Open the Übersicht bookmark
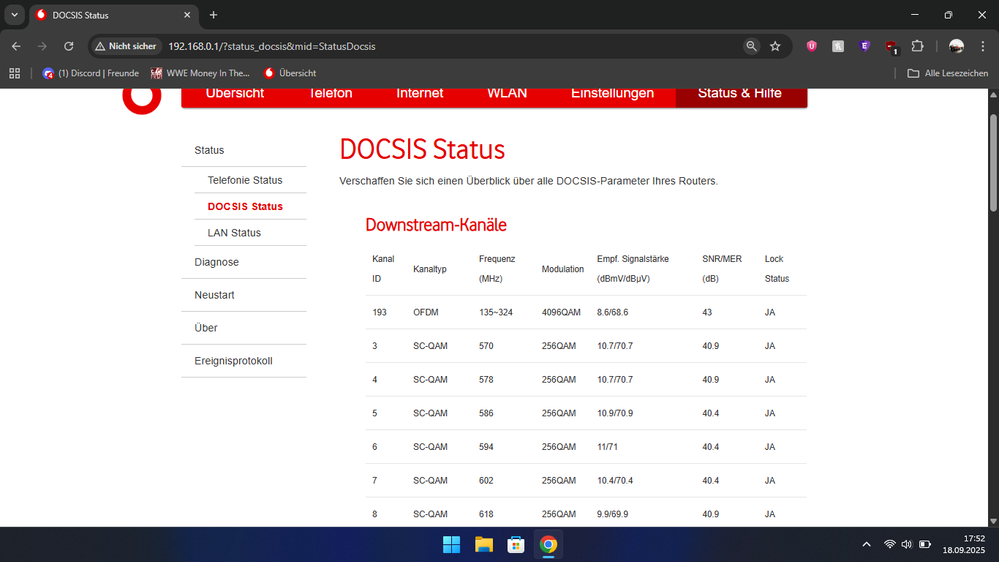The image size is (999, 562). (290, 73)
